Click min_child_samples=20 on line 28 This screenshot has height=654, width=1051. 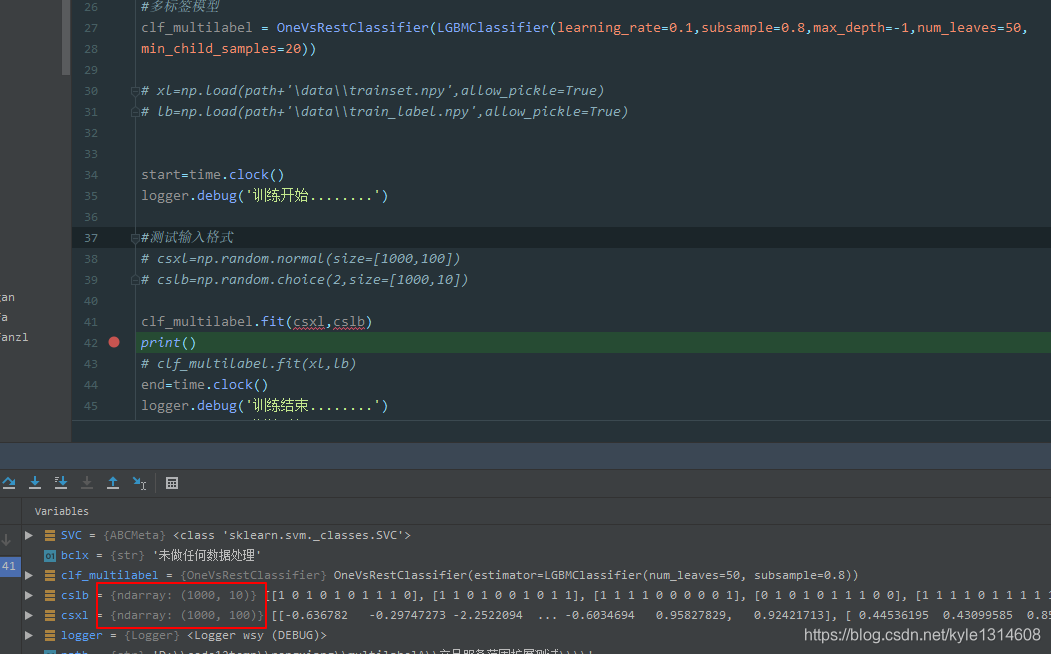tap(221, 49)
